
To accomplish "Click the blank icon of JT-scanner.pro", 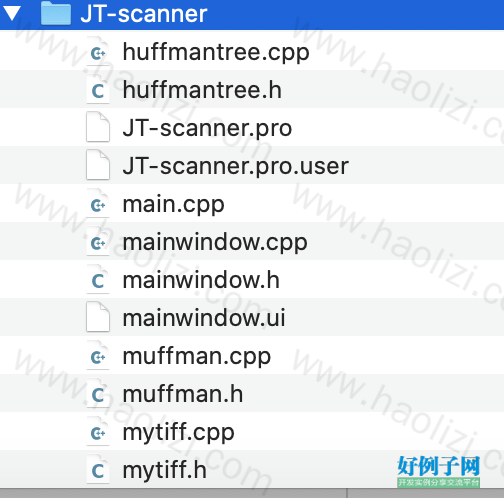I will 98,127.
